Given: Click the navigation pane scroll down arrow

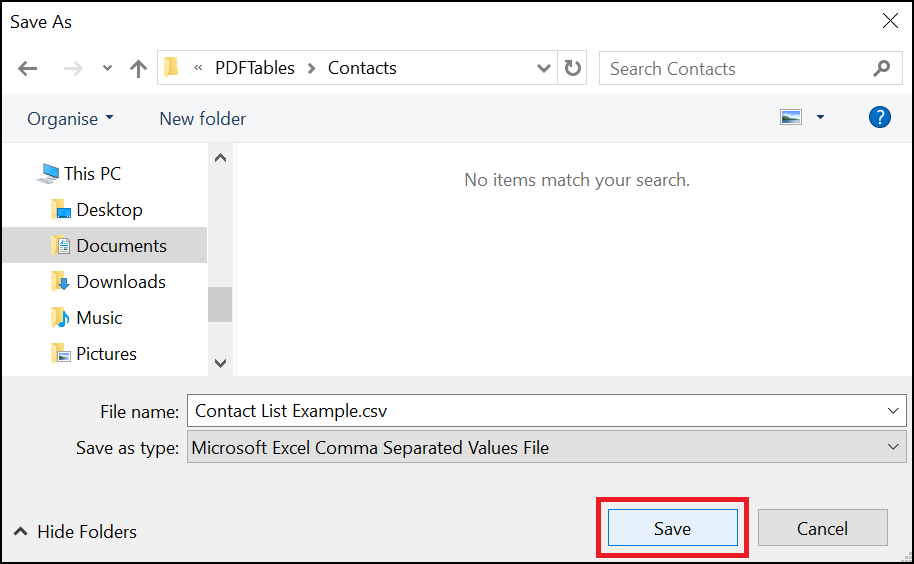Looking at the screenshot, I should point(220,363).
